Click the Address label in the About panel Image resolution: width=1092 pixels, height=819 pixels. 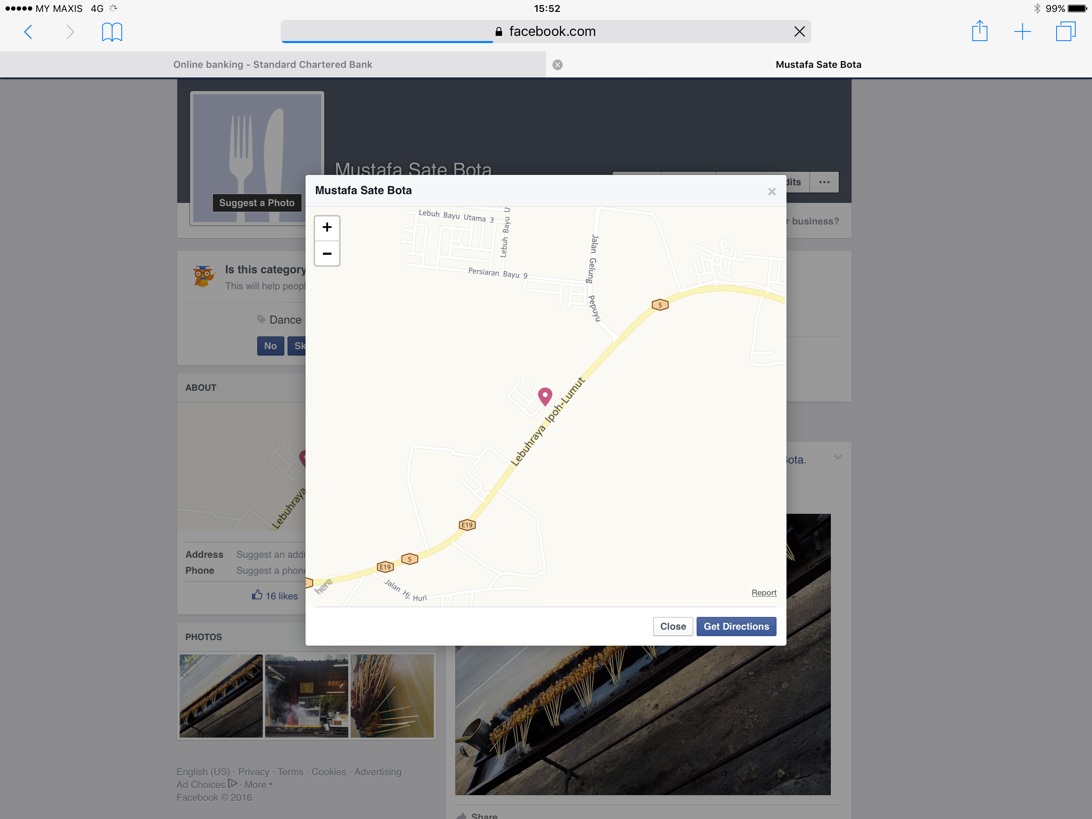click(x=204, y=554)
